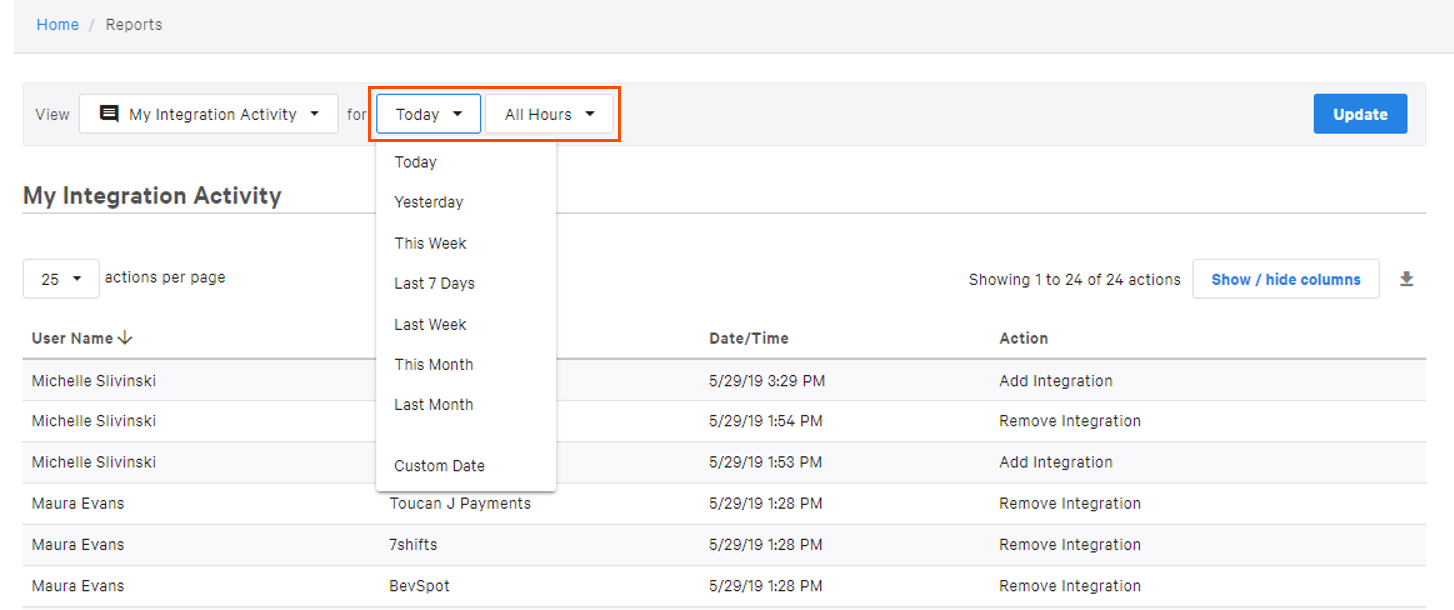Click the Reports breadcrumb label
Screen dimensions: 1454x610
(x=133, y=24)
